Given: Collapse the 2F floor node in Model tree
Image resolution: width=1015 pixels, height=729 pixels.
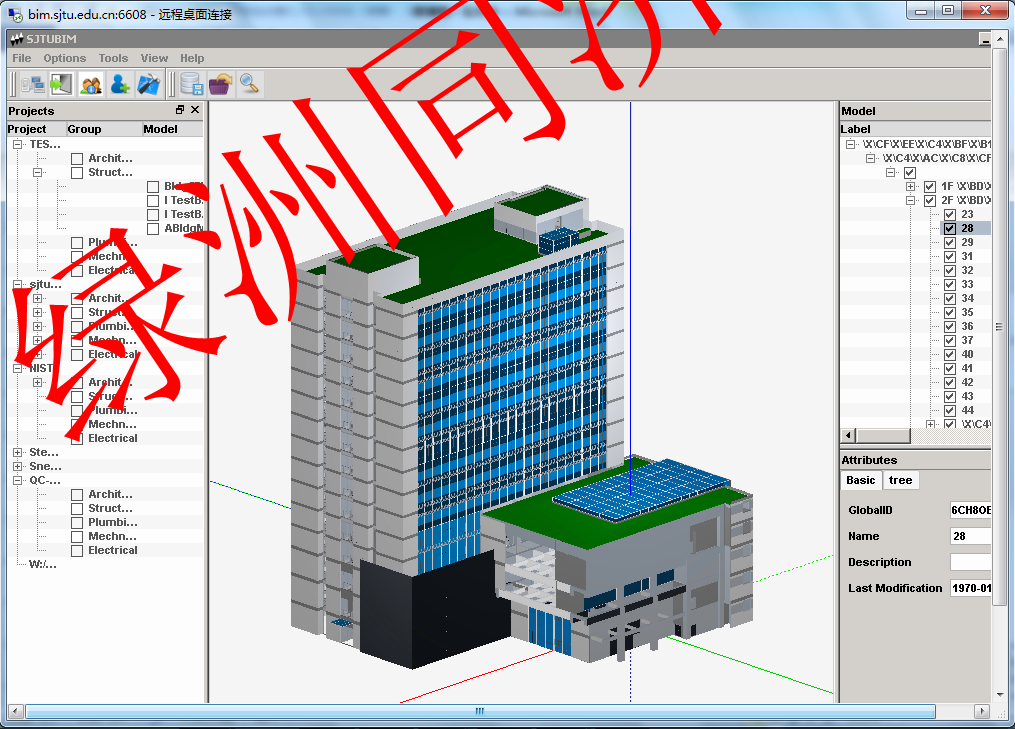Looking at the screenshot, I should [911, 201].
